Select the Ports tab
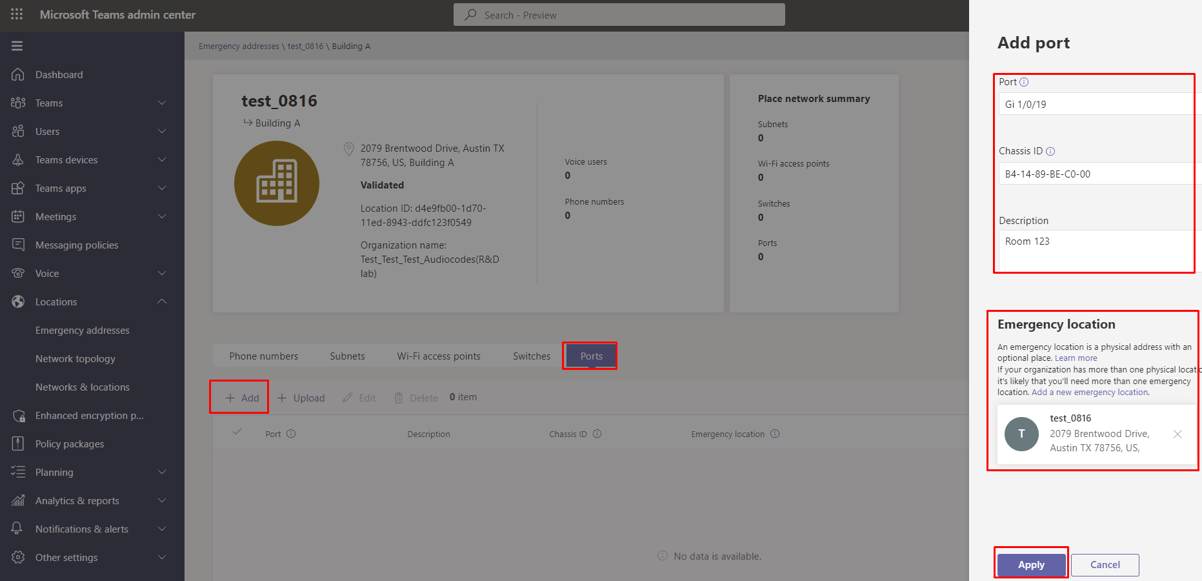The height and width of the screenshot is (581, 1202). 591,356
